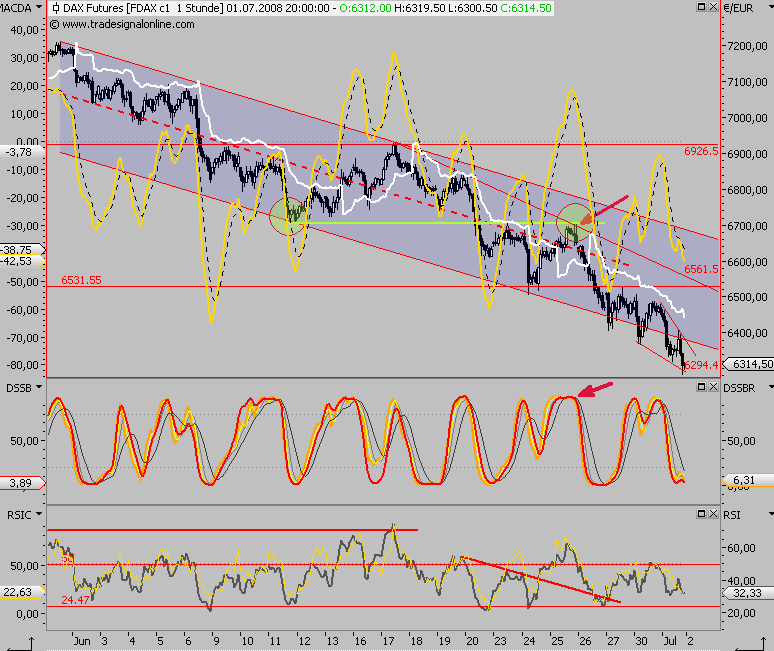Click the green circle marker near June 12
Image resolution: width=774 pixels, height=651 pixels.
tap(288, 216)
